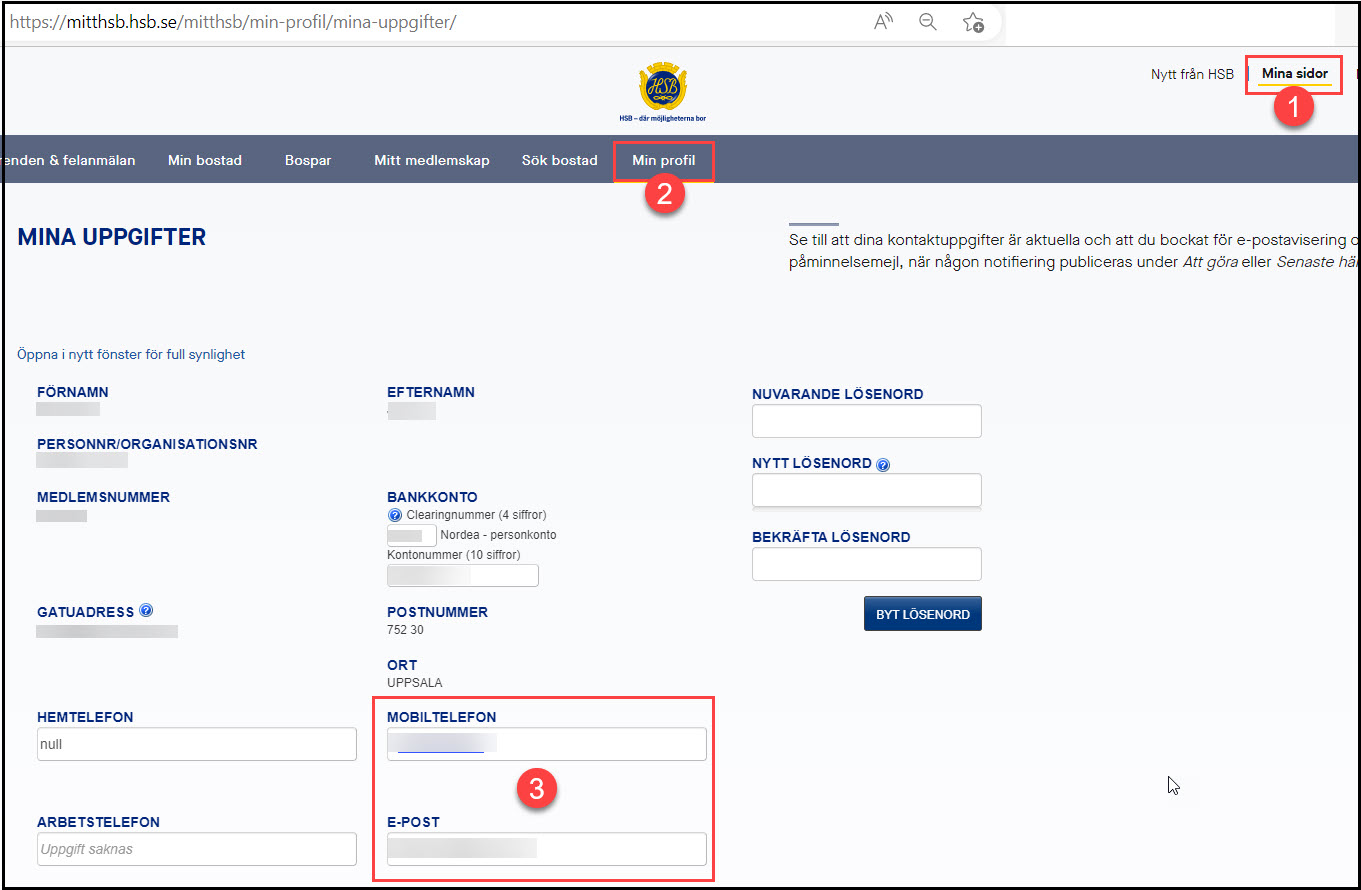1361x890 pixels.
Task: Click the Nuvarande lösenord field
Action: [866, 421]
